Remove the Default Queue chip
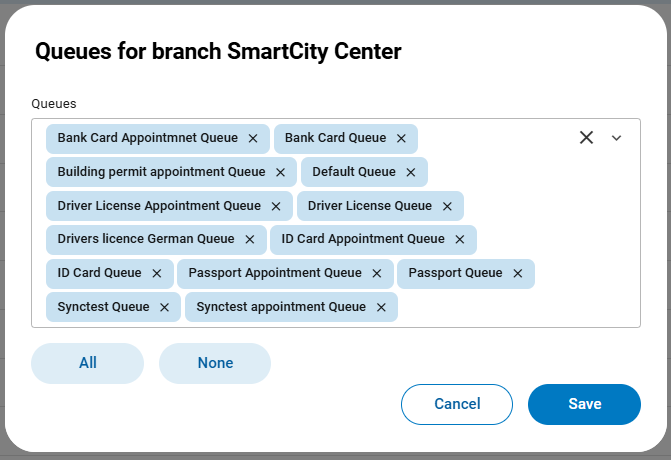Image resolution: width=671 pixels, height=460 pixels. [411, 172]
